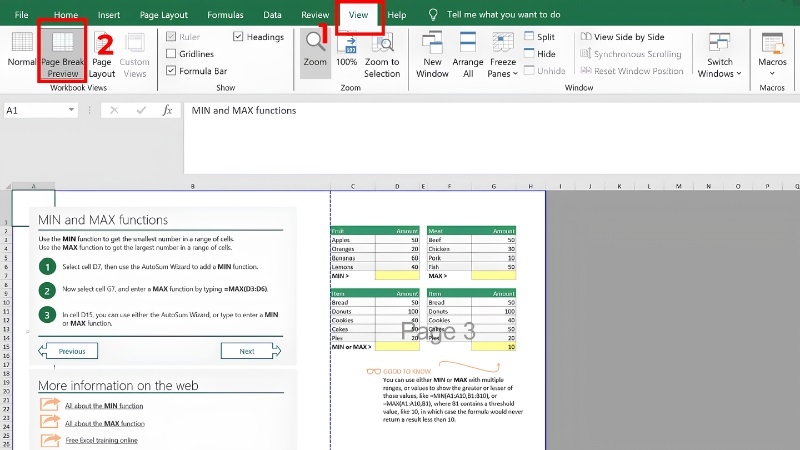Enable the Gridlines checkbox

(171, 54)
